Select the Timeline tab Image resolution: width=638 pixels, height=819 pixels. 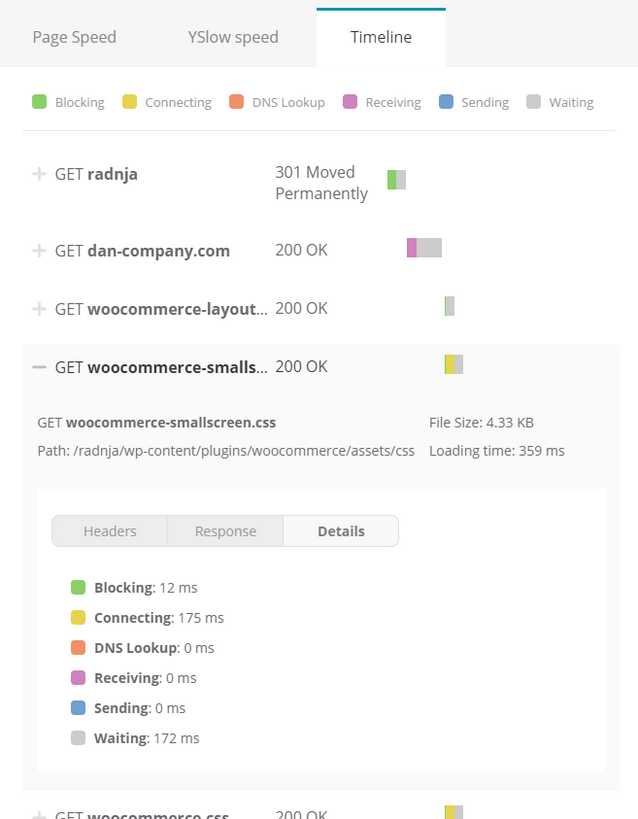coord(380,37)
